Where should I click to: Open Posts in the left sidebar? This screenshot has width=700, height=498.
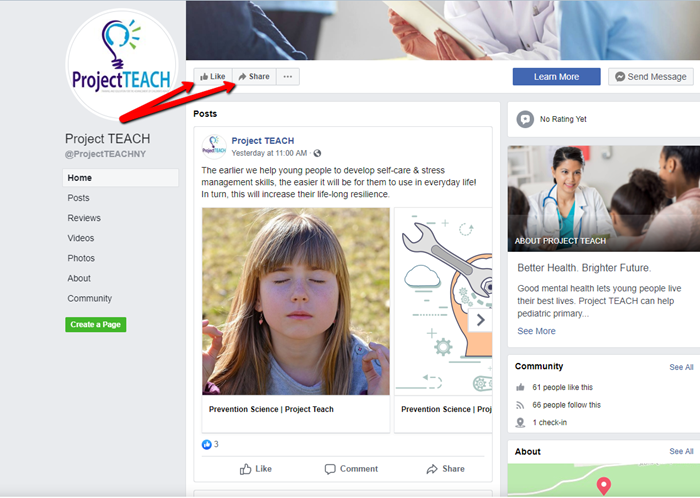point(79,198)
